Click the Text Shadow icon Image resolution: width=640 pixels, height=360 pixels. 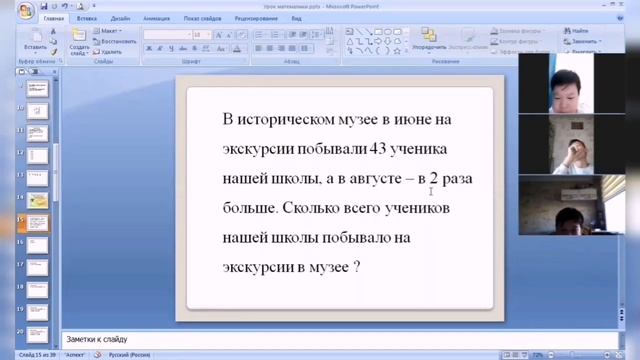pyautogui.click(x=194, y=49)
